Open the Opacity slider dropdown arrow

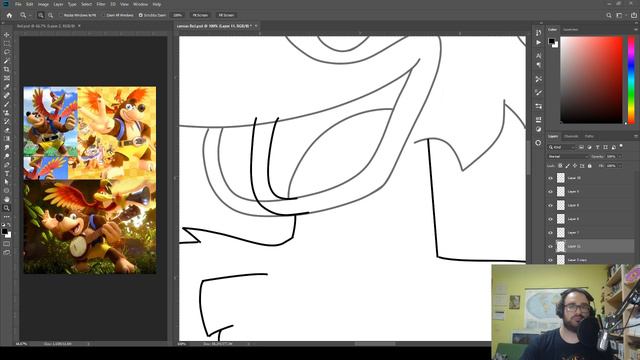pos(620,156)
